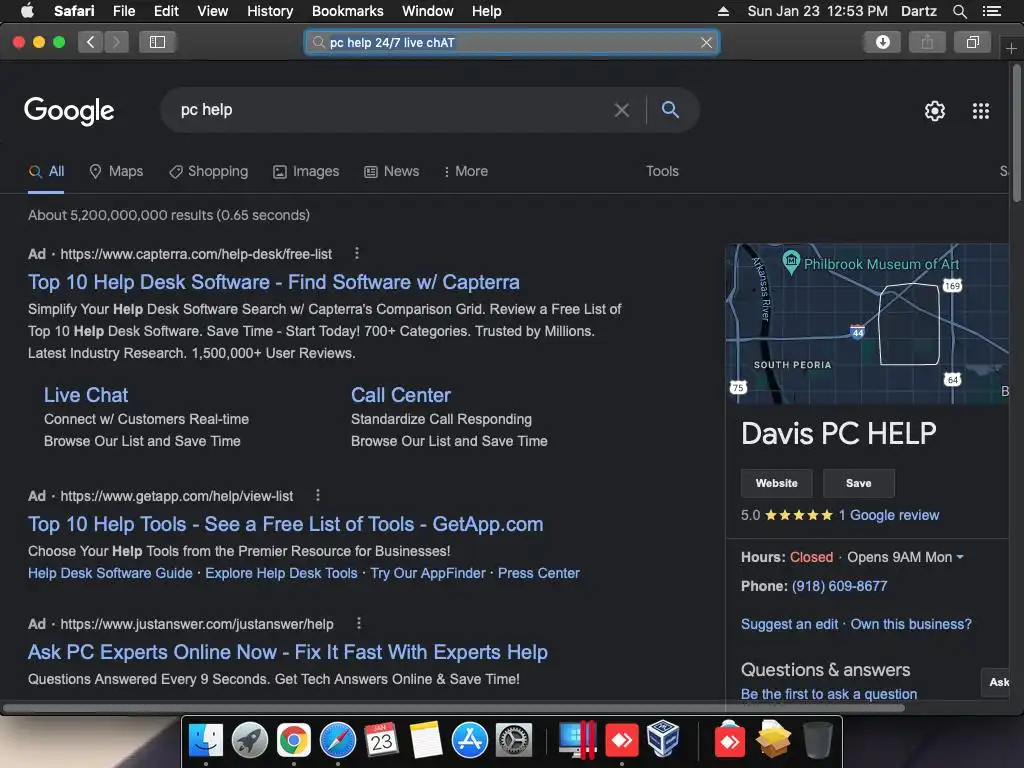The image size is (1024, 768).
Task: Open Ask PC Experts Online Now link
Action: 287,652
